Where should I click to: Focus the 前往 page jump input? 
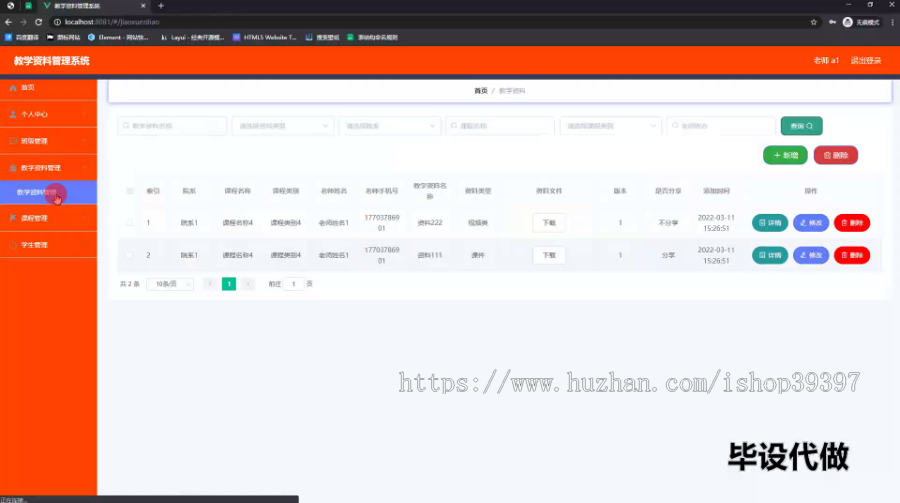point(294,284)
